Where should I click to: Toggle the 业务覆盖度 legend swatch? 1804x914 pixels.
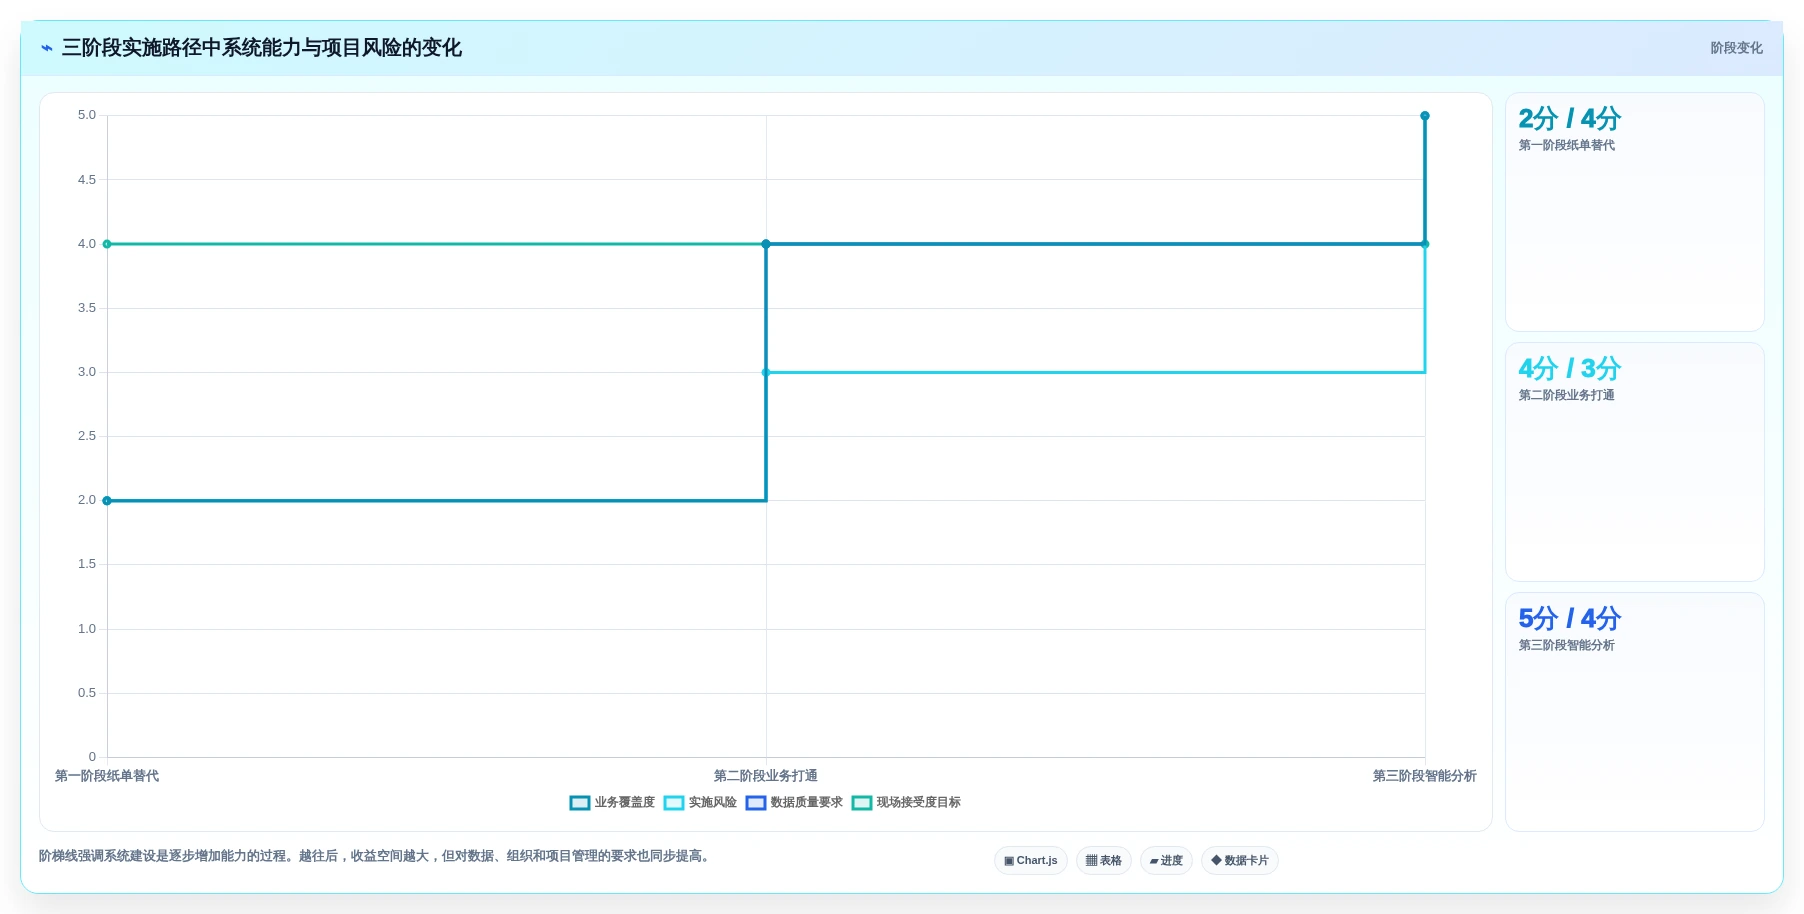pos(580,803)
